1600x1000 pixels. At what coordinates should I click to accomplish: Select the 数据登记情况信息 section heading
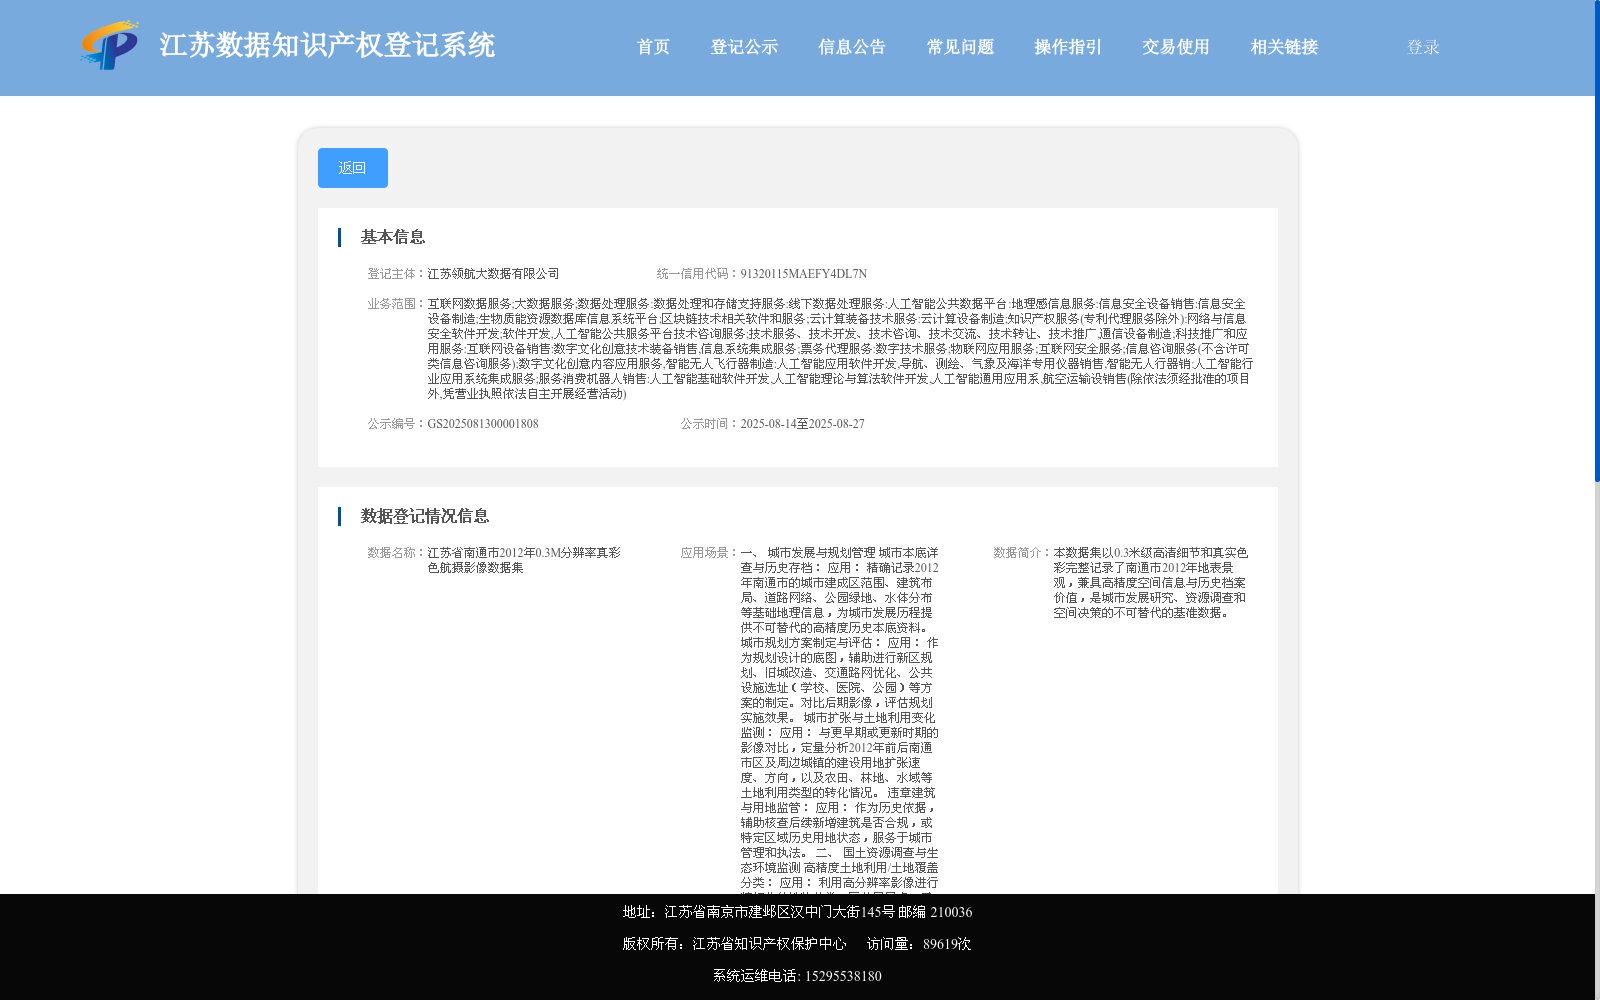coord(425,516)
